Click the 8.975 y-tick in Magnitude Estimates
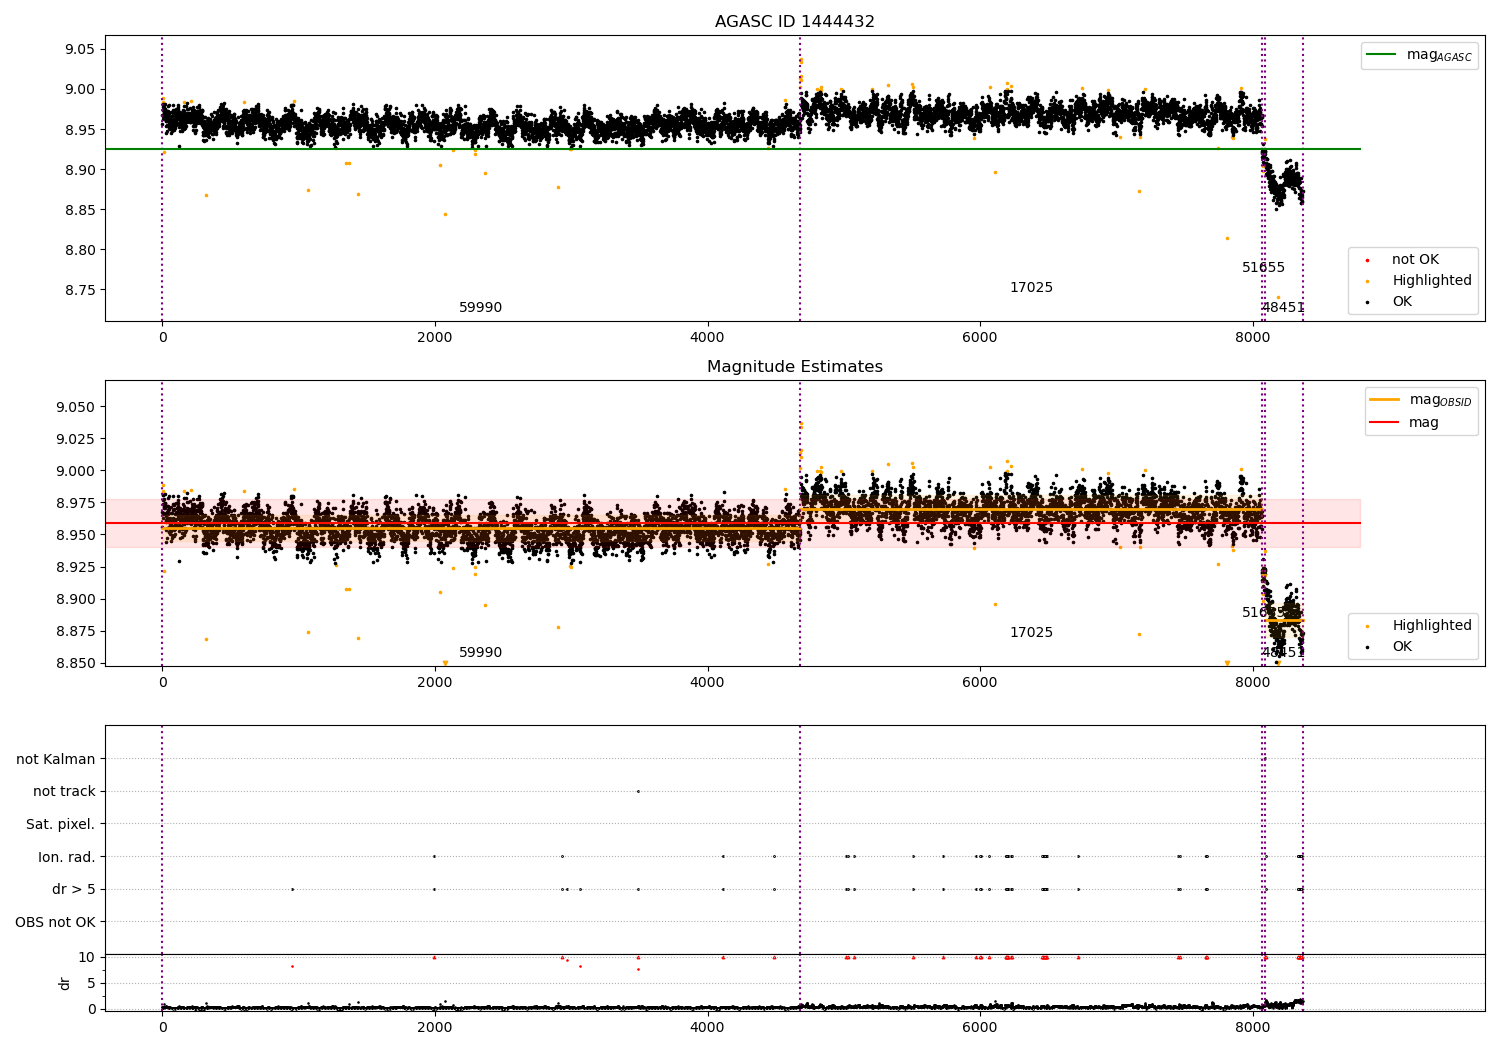 [x=75, y=503]
